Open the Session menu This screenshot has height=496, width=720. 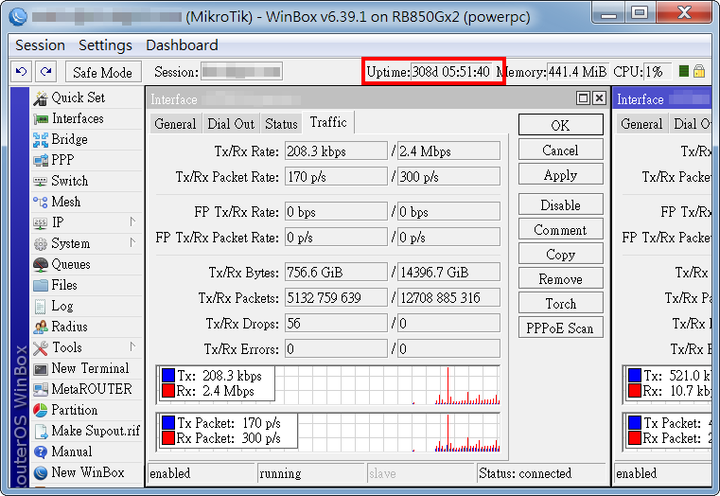pyautogui.click(x=40, y=45)
